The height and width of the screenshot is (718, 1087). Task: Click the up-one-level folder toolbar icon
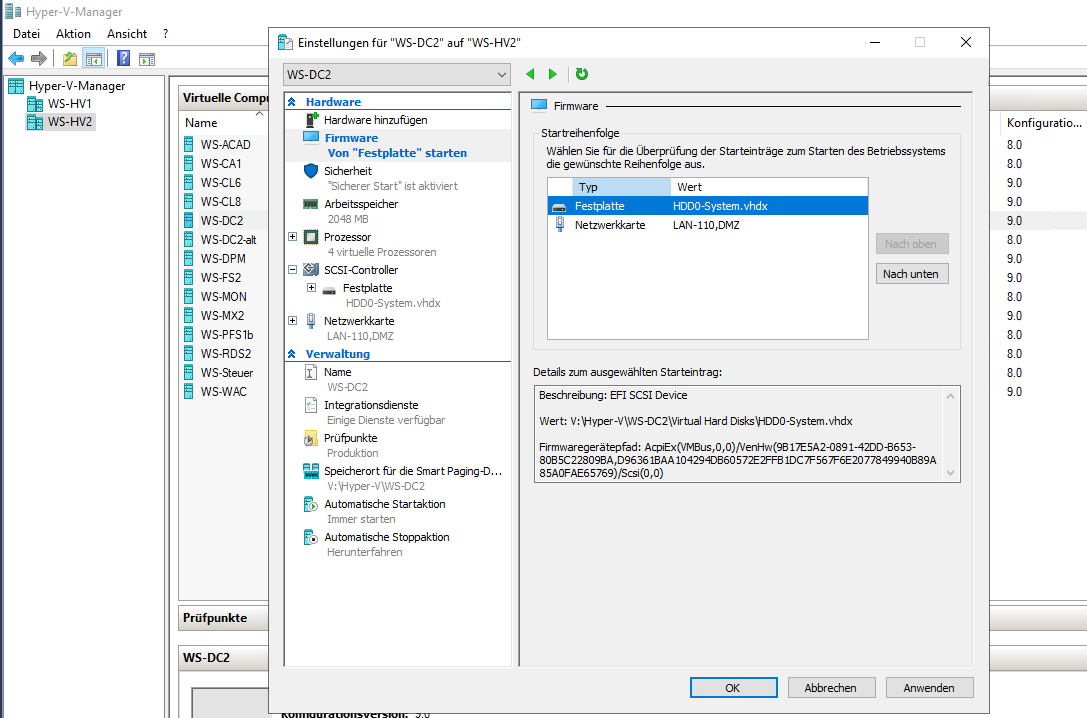[70, 59]
